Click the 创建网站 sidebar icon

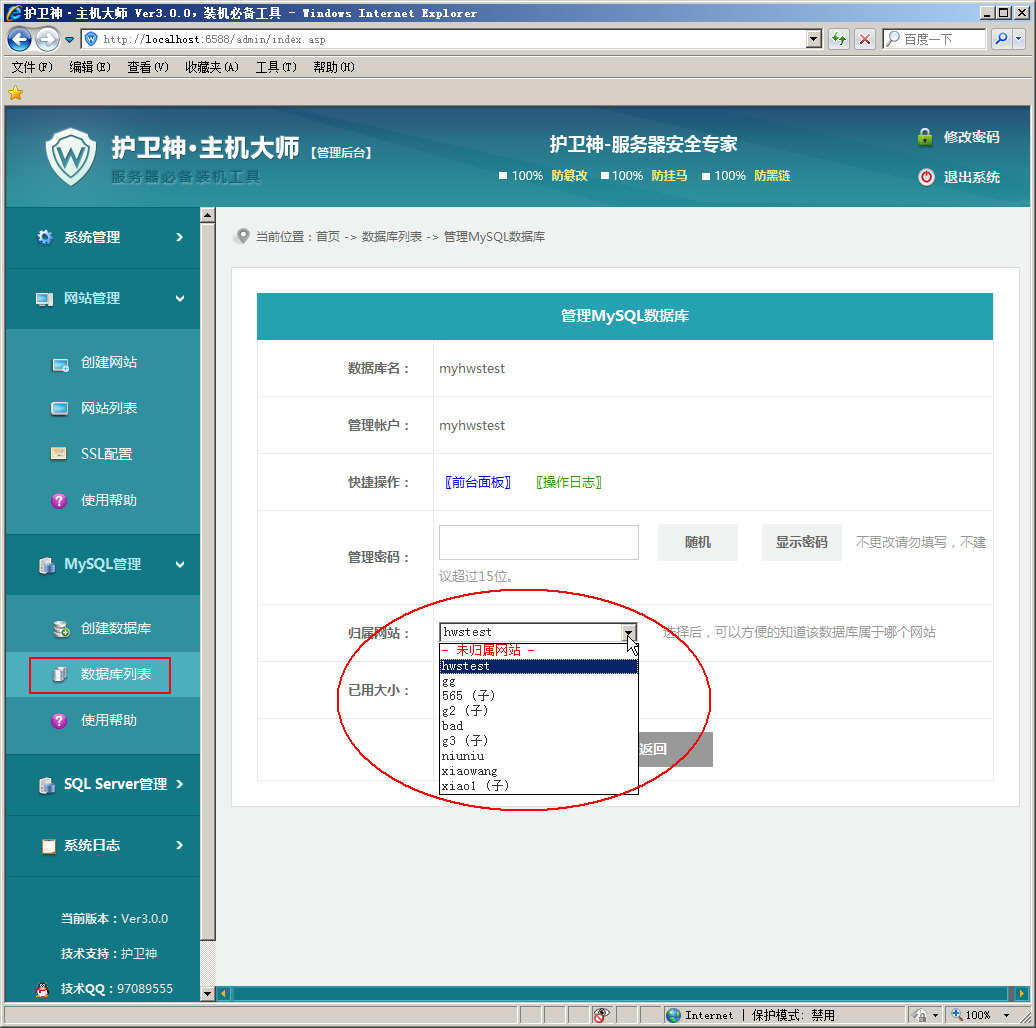[x=60, y=363]
